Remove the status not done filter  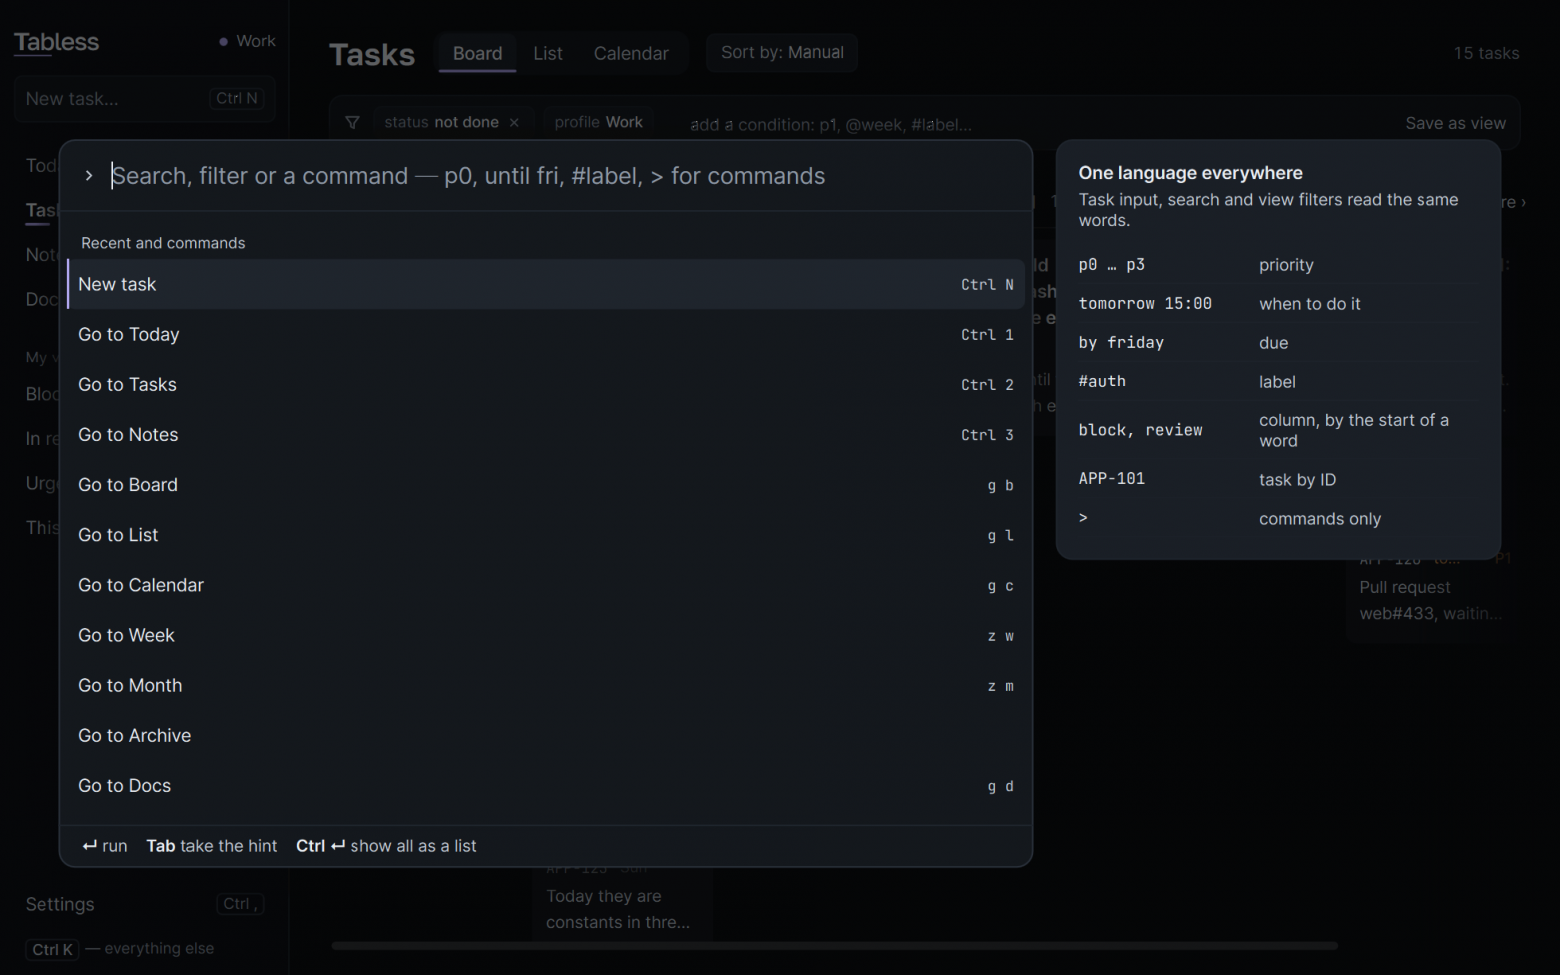coord(514,122)
